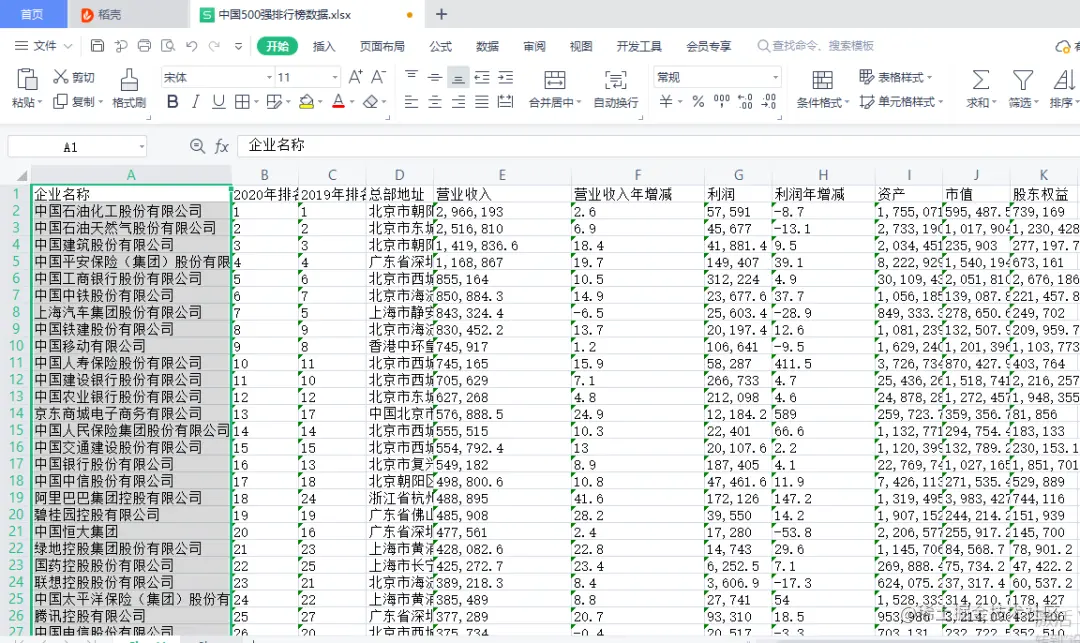Open Conditional Formatting (条件格式)
Screen dimensions: 1080x643
(x=822, y=88)
